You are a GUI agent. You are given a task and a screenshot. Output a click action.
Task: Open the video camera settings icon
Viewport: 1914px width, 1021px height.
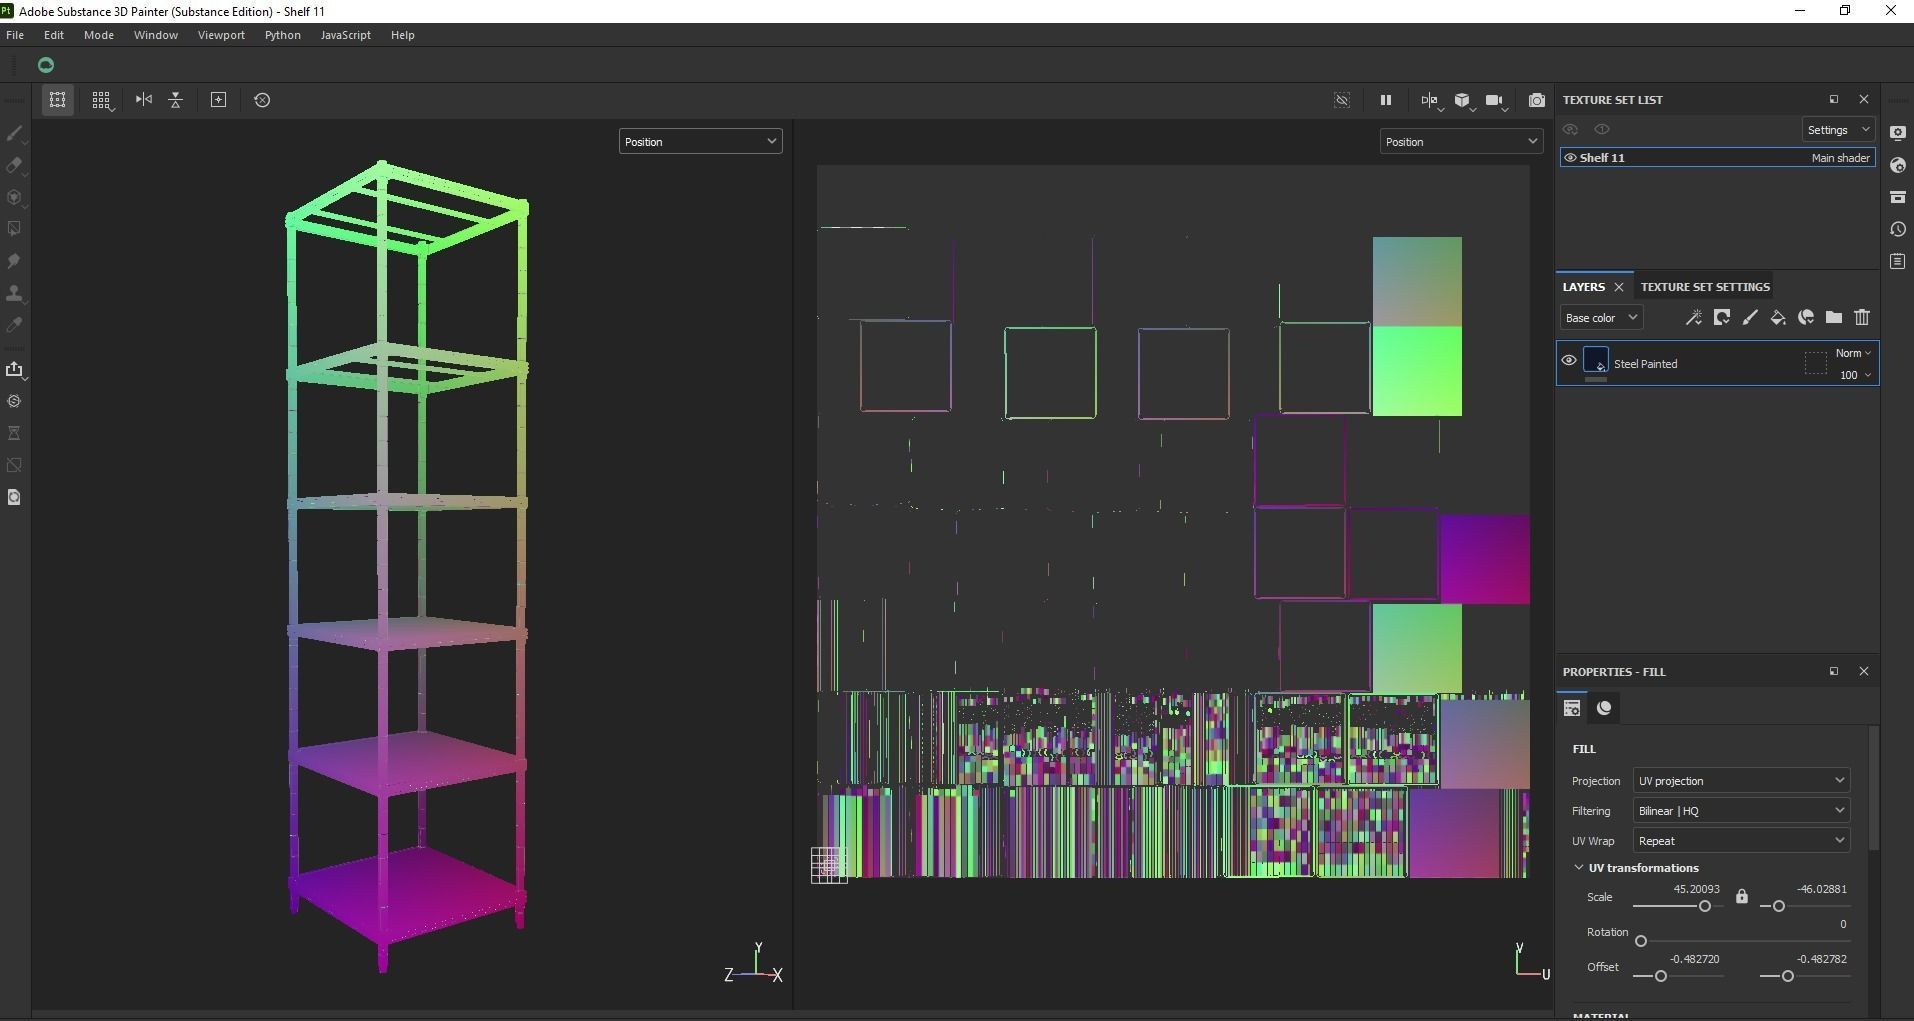coord(1495,100)
